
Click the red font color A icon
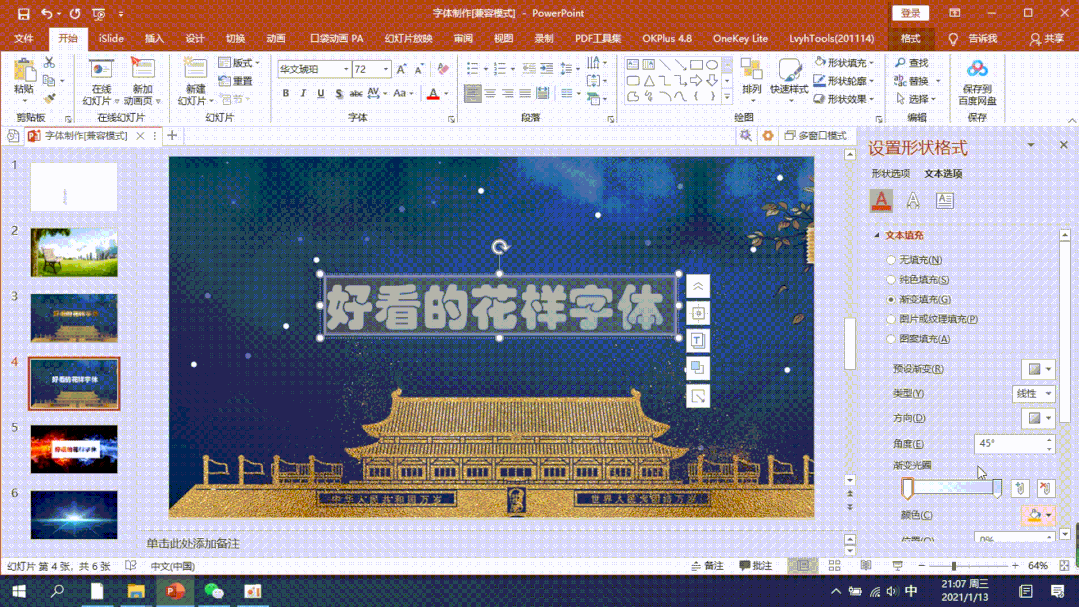pos(433,94)
